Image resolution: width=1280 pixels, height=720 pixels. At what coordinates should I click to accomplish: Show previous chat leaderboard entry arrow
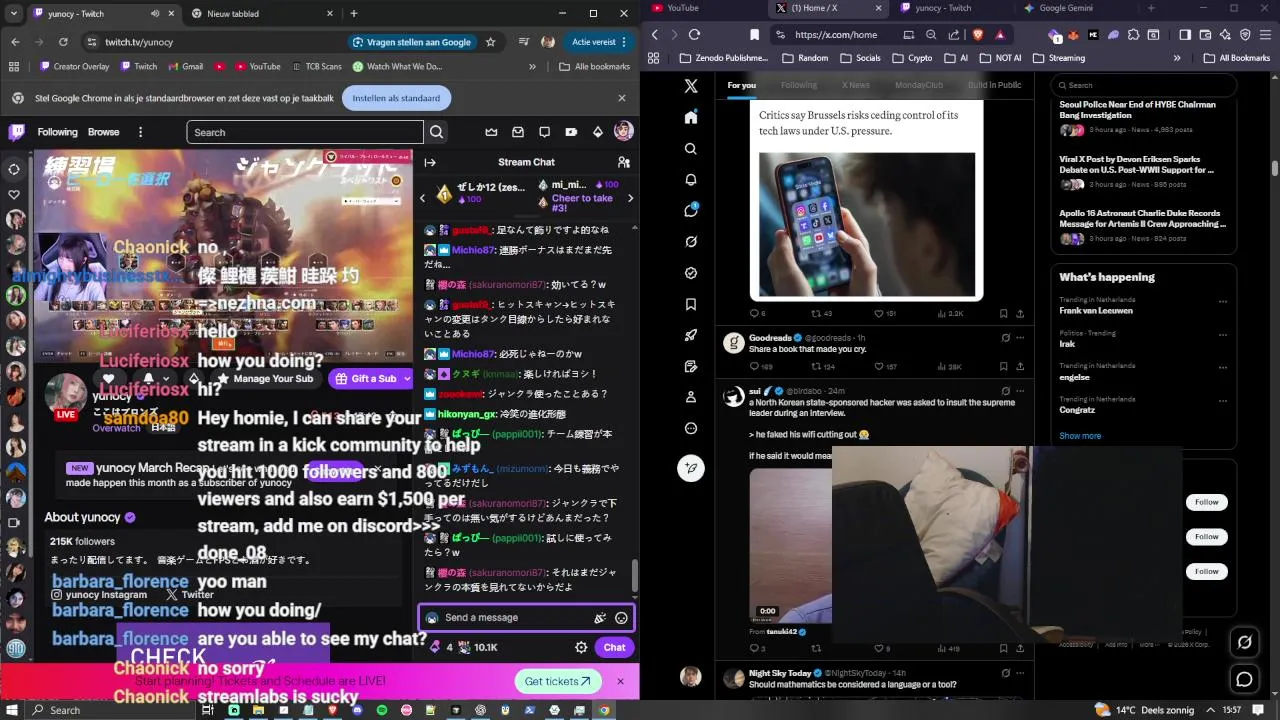coord(423,198)
